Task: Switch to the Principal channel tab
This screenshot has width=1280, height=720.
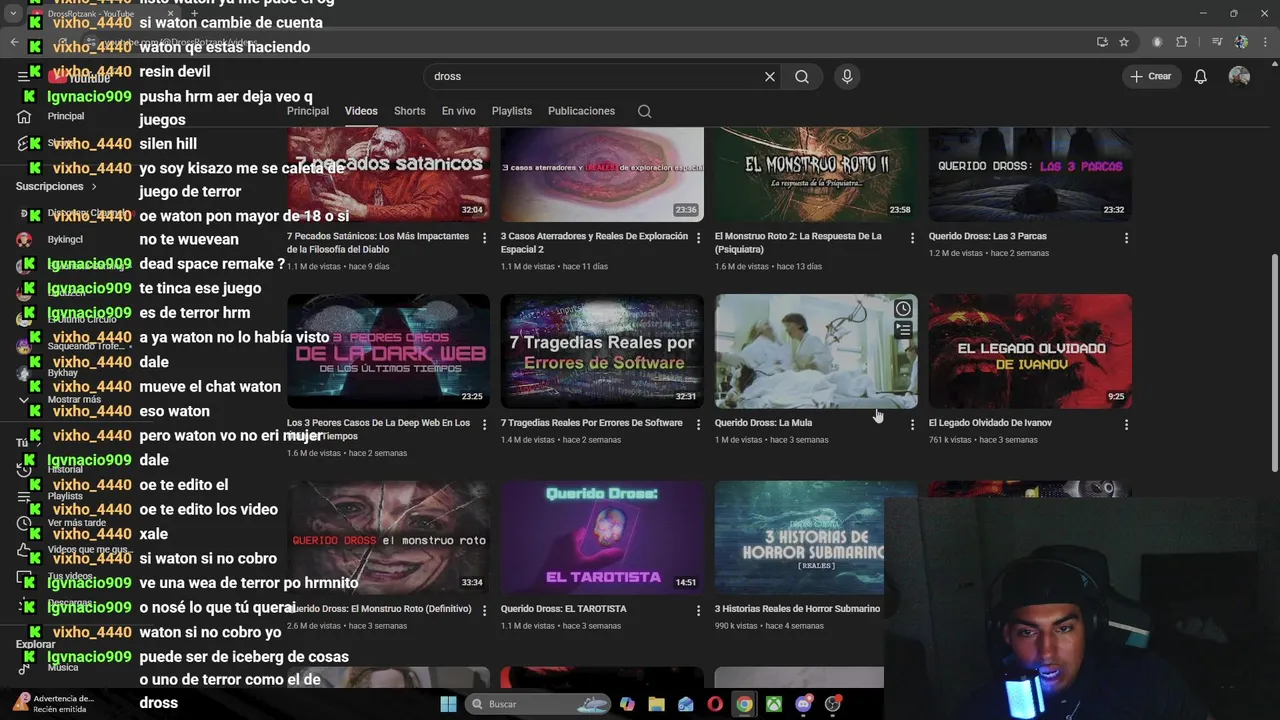Action: point(308,111)
